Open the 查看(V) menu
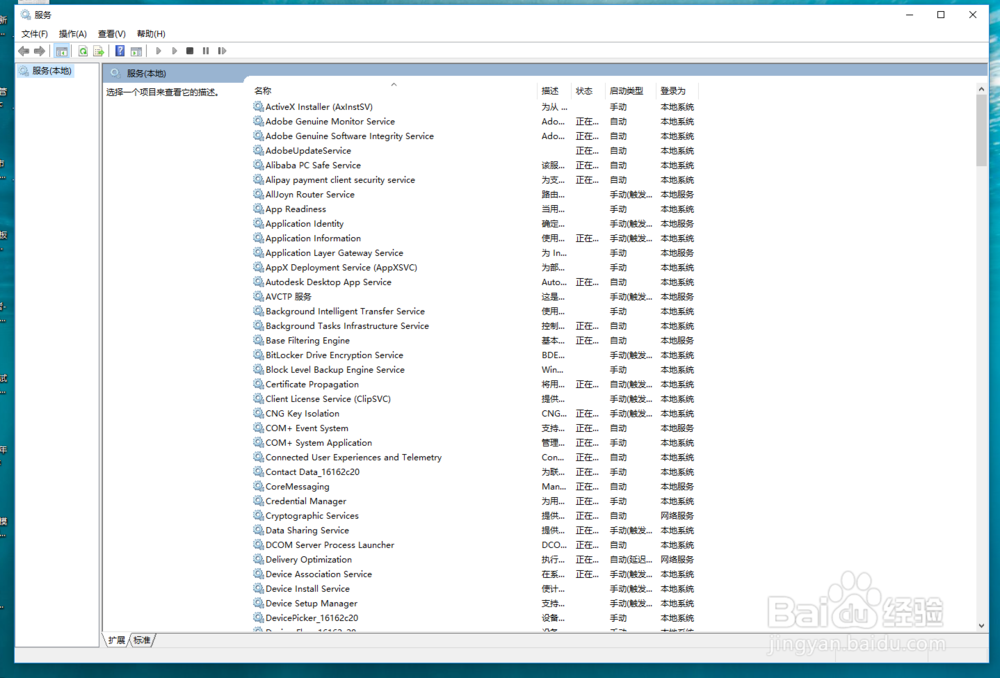The width and height of the screenshot is (1000, 678). pyautogui.click(x=111, y=33)
